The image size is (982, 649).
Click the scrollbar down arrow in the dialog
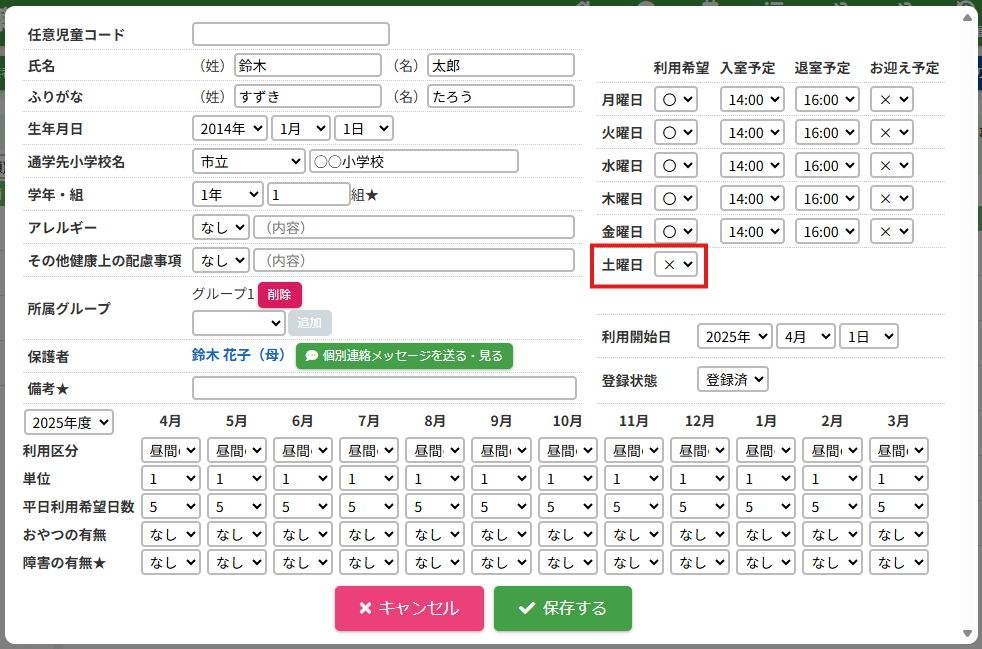(966, 633)
